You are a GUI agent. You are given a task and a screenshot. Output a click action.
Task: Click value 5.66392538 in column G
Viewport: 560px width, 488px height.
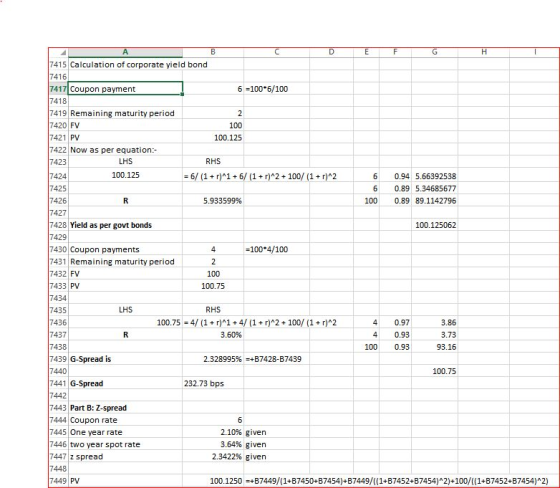tap(436, 176)
